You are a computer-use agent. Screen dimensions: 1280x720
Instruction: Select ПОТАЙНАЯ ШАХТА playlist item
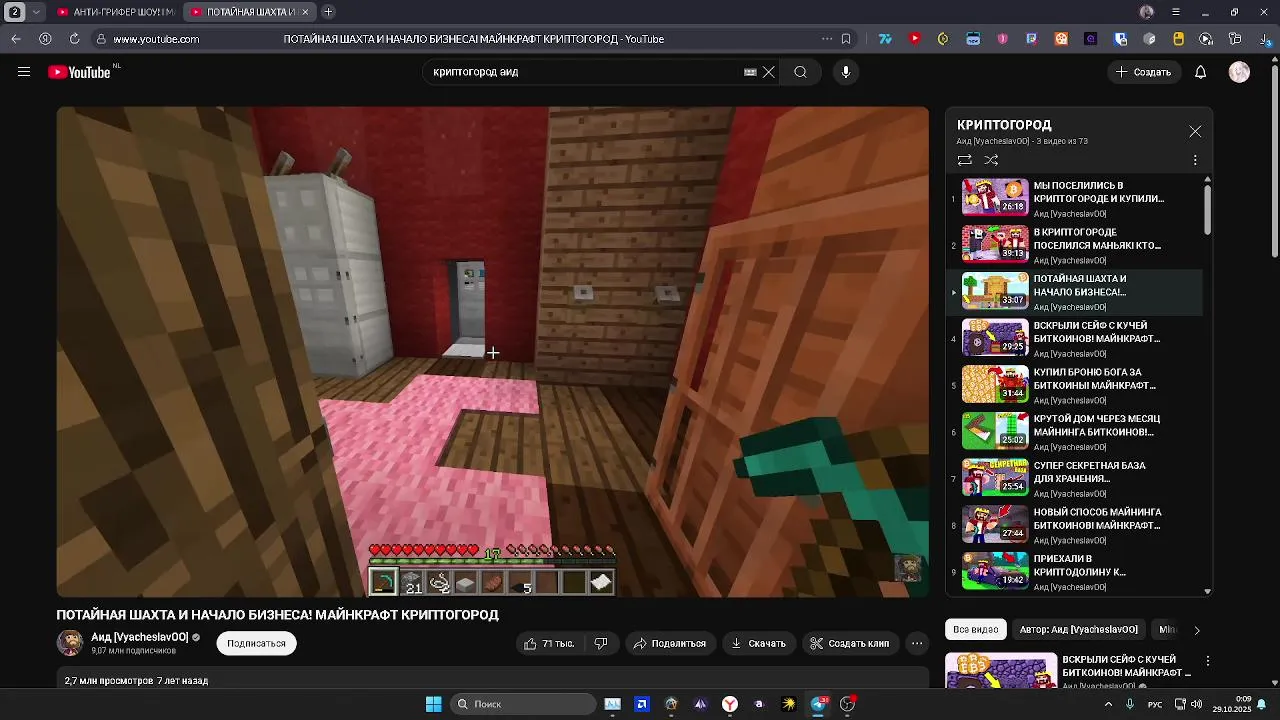click(1076, 292)
